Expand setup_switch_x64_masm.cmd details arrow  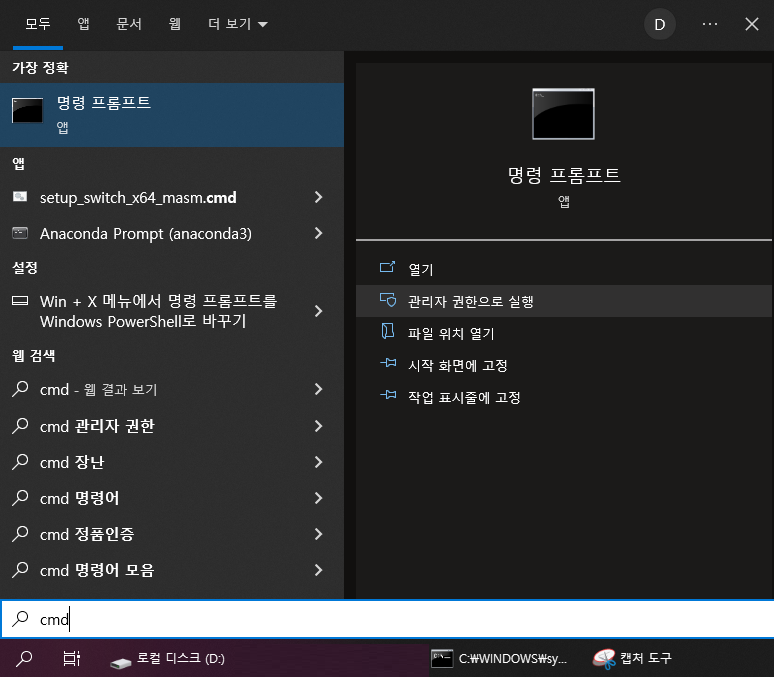click(x=318, y=198)
